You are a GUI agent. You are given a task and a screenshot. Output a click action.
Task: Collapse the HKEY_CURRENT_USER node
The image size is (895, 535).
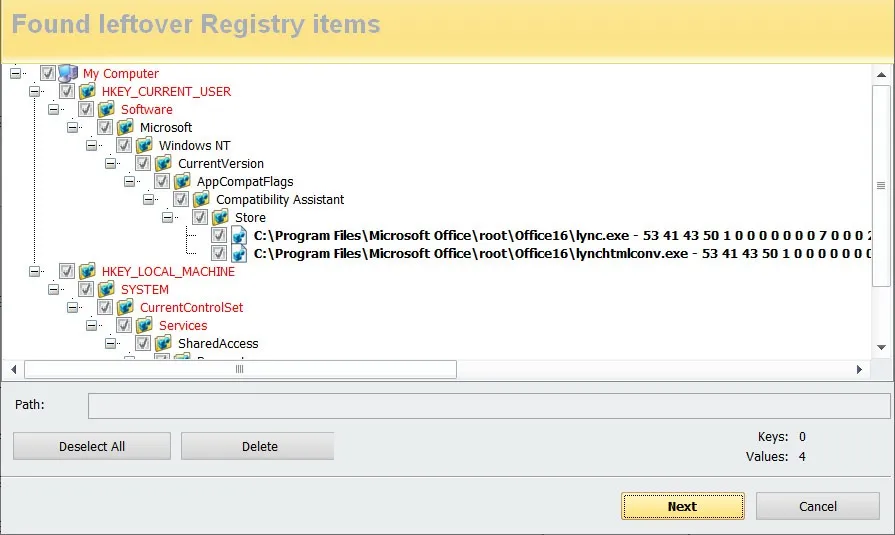[34, 91]
